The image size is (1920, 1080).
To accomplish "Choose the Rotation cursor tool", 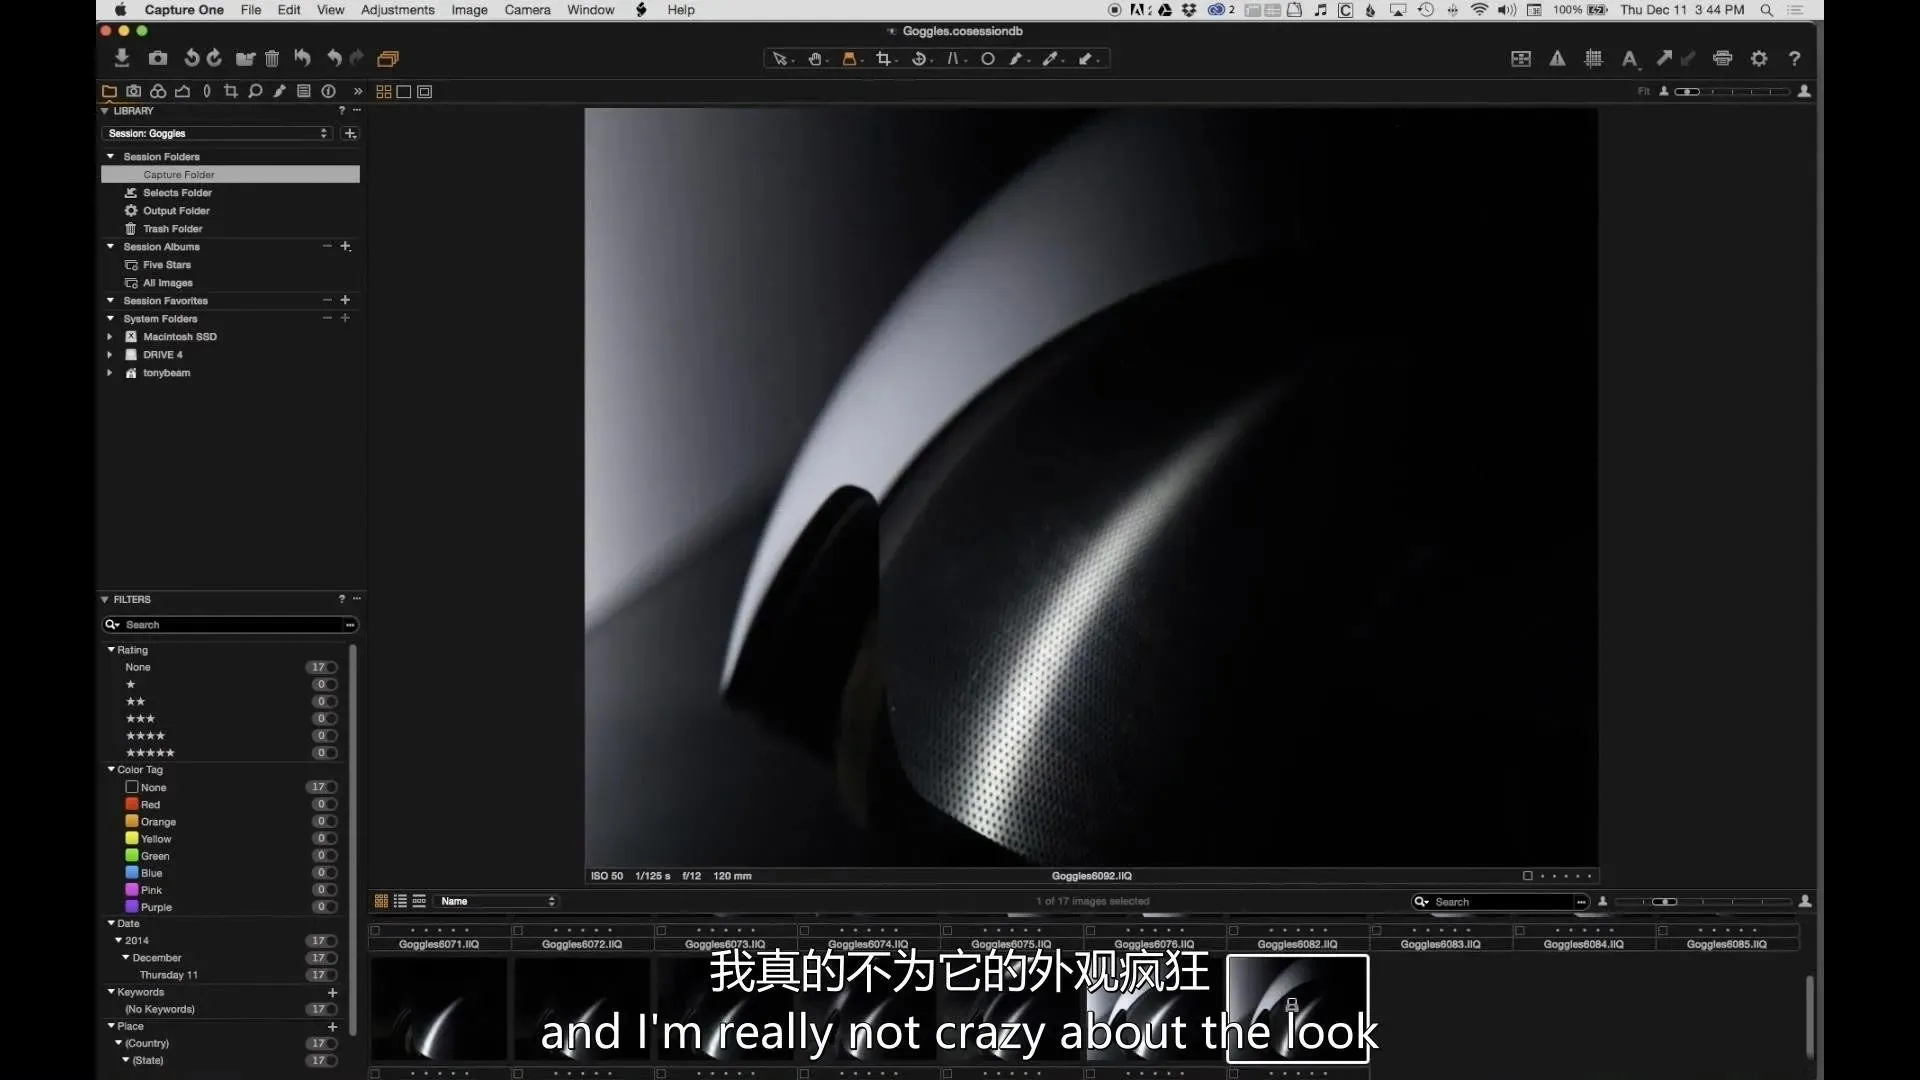I will 918,59.
